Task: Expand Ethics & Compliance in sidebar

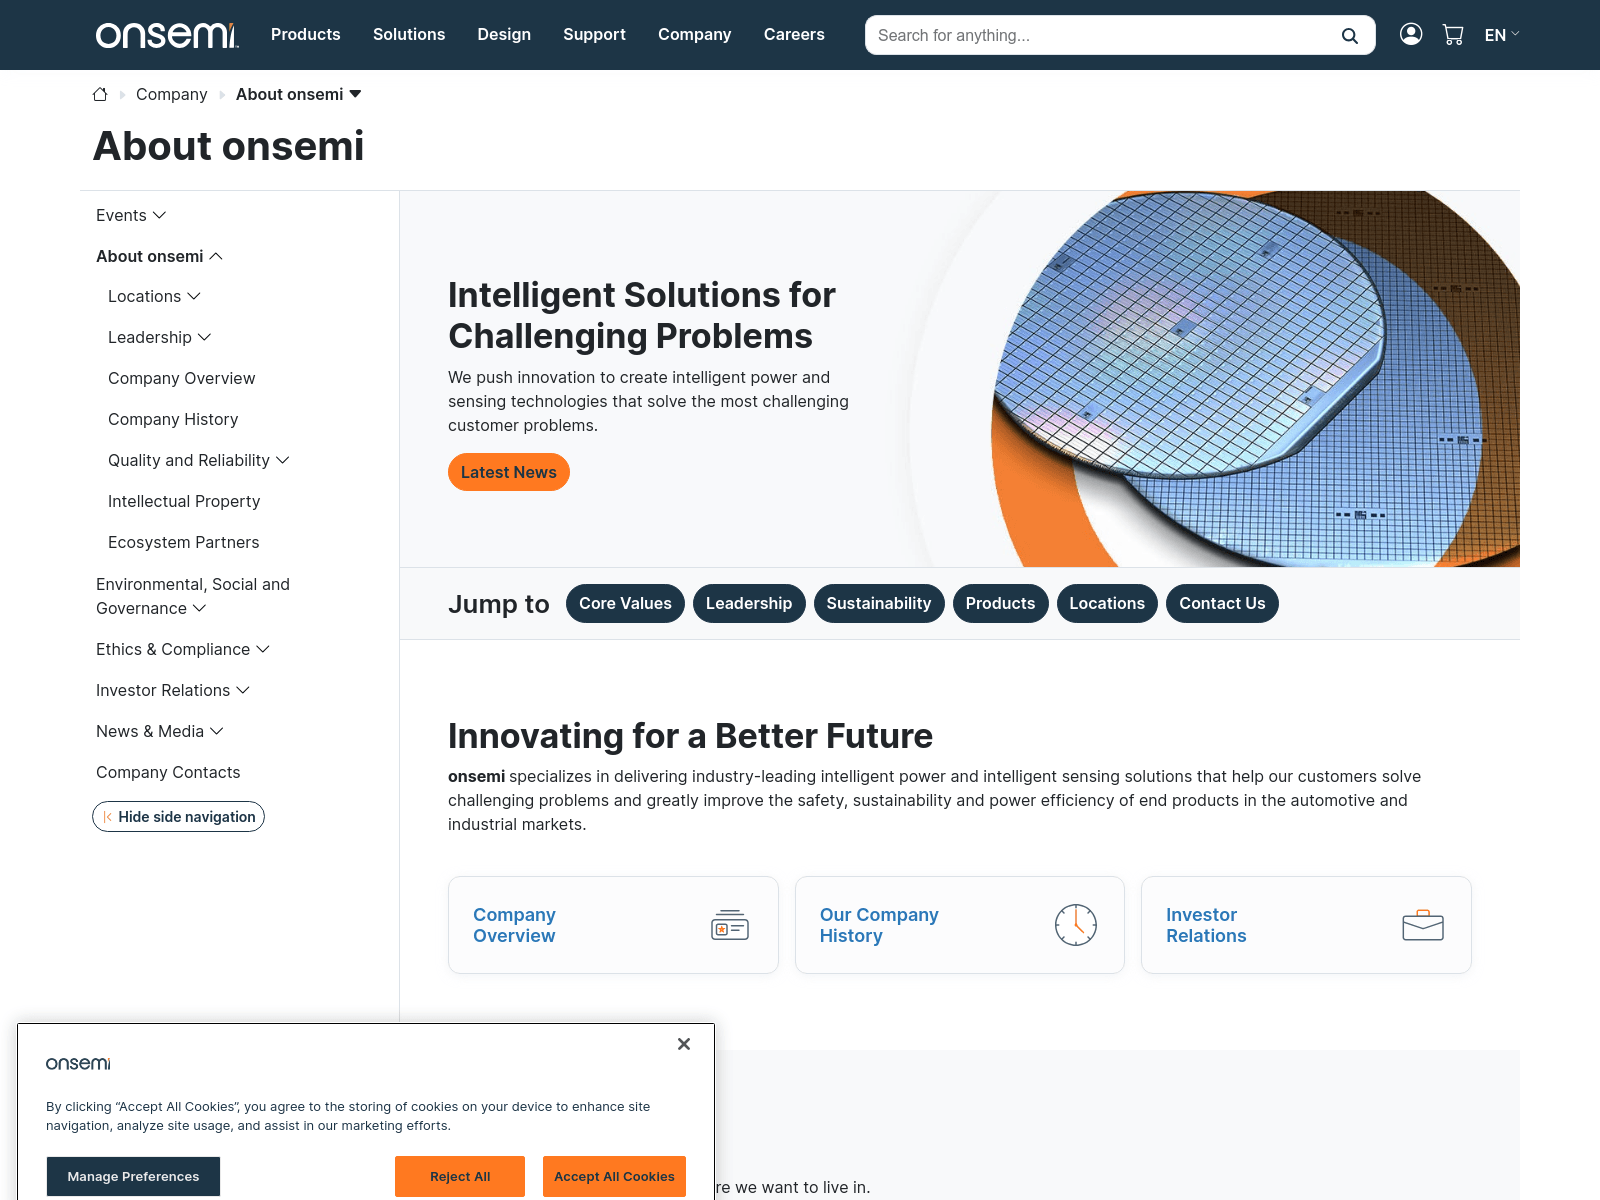Action: tap(263, 649)
